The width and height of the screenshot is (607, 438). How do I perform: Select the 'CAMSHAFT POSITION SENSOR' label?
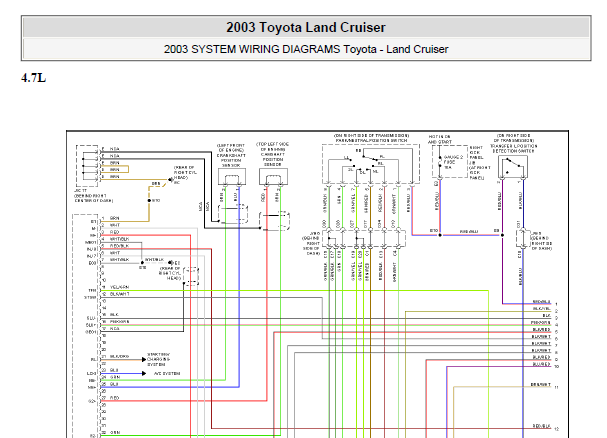coord(273,157)
